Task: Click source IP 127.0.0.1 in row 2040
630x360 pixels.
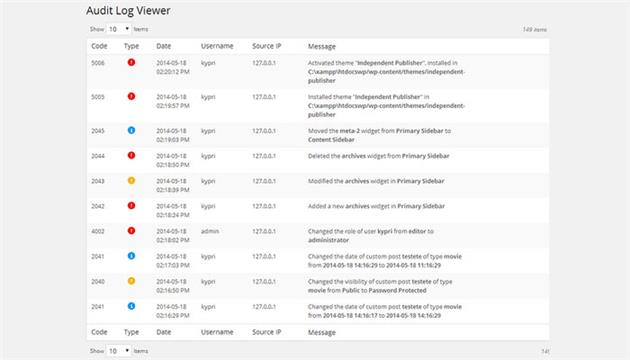Action: (264, 282)
